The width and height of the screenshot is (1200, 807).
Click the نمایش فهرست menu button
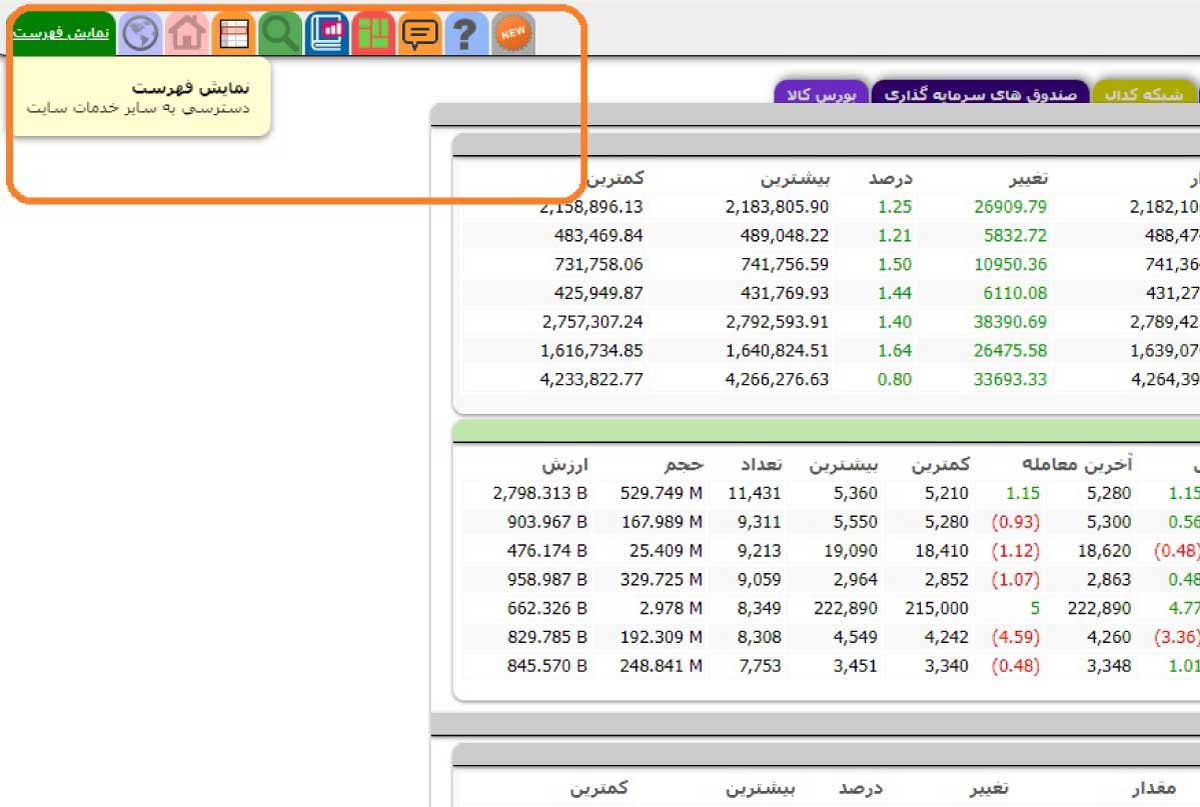click(x=62, y=33)
